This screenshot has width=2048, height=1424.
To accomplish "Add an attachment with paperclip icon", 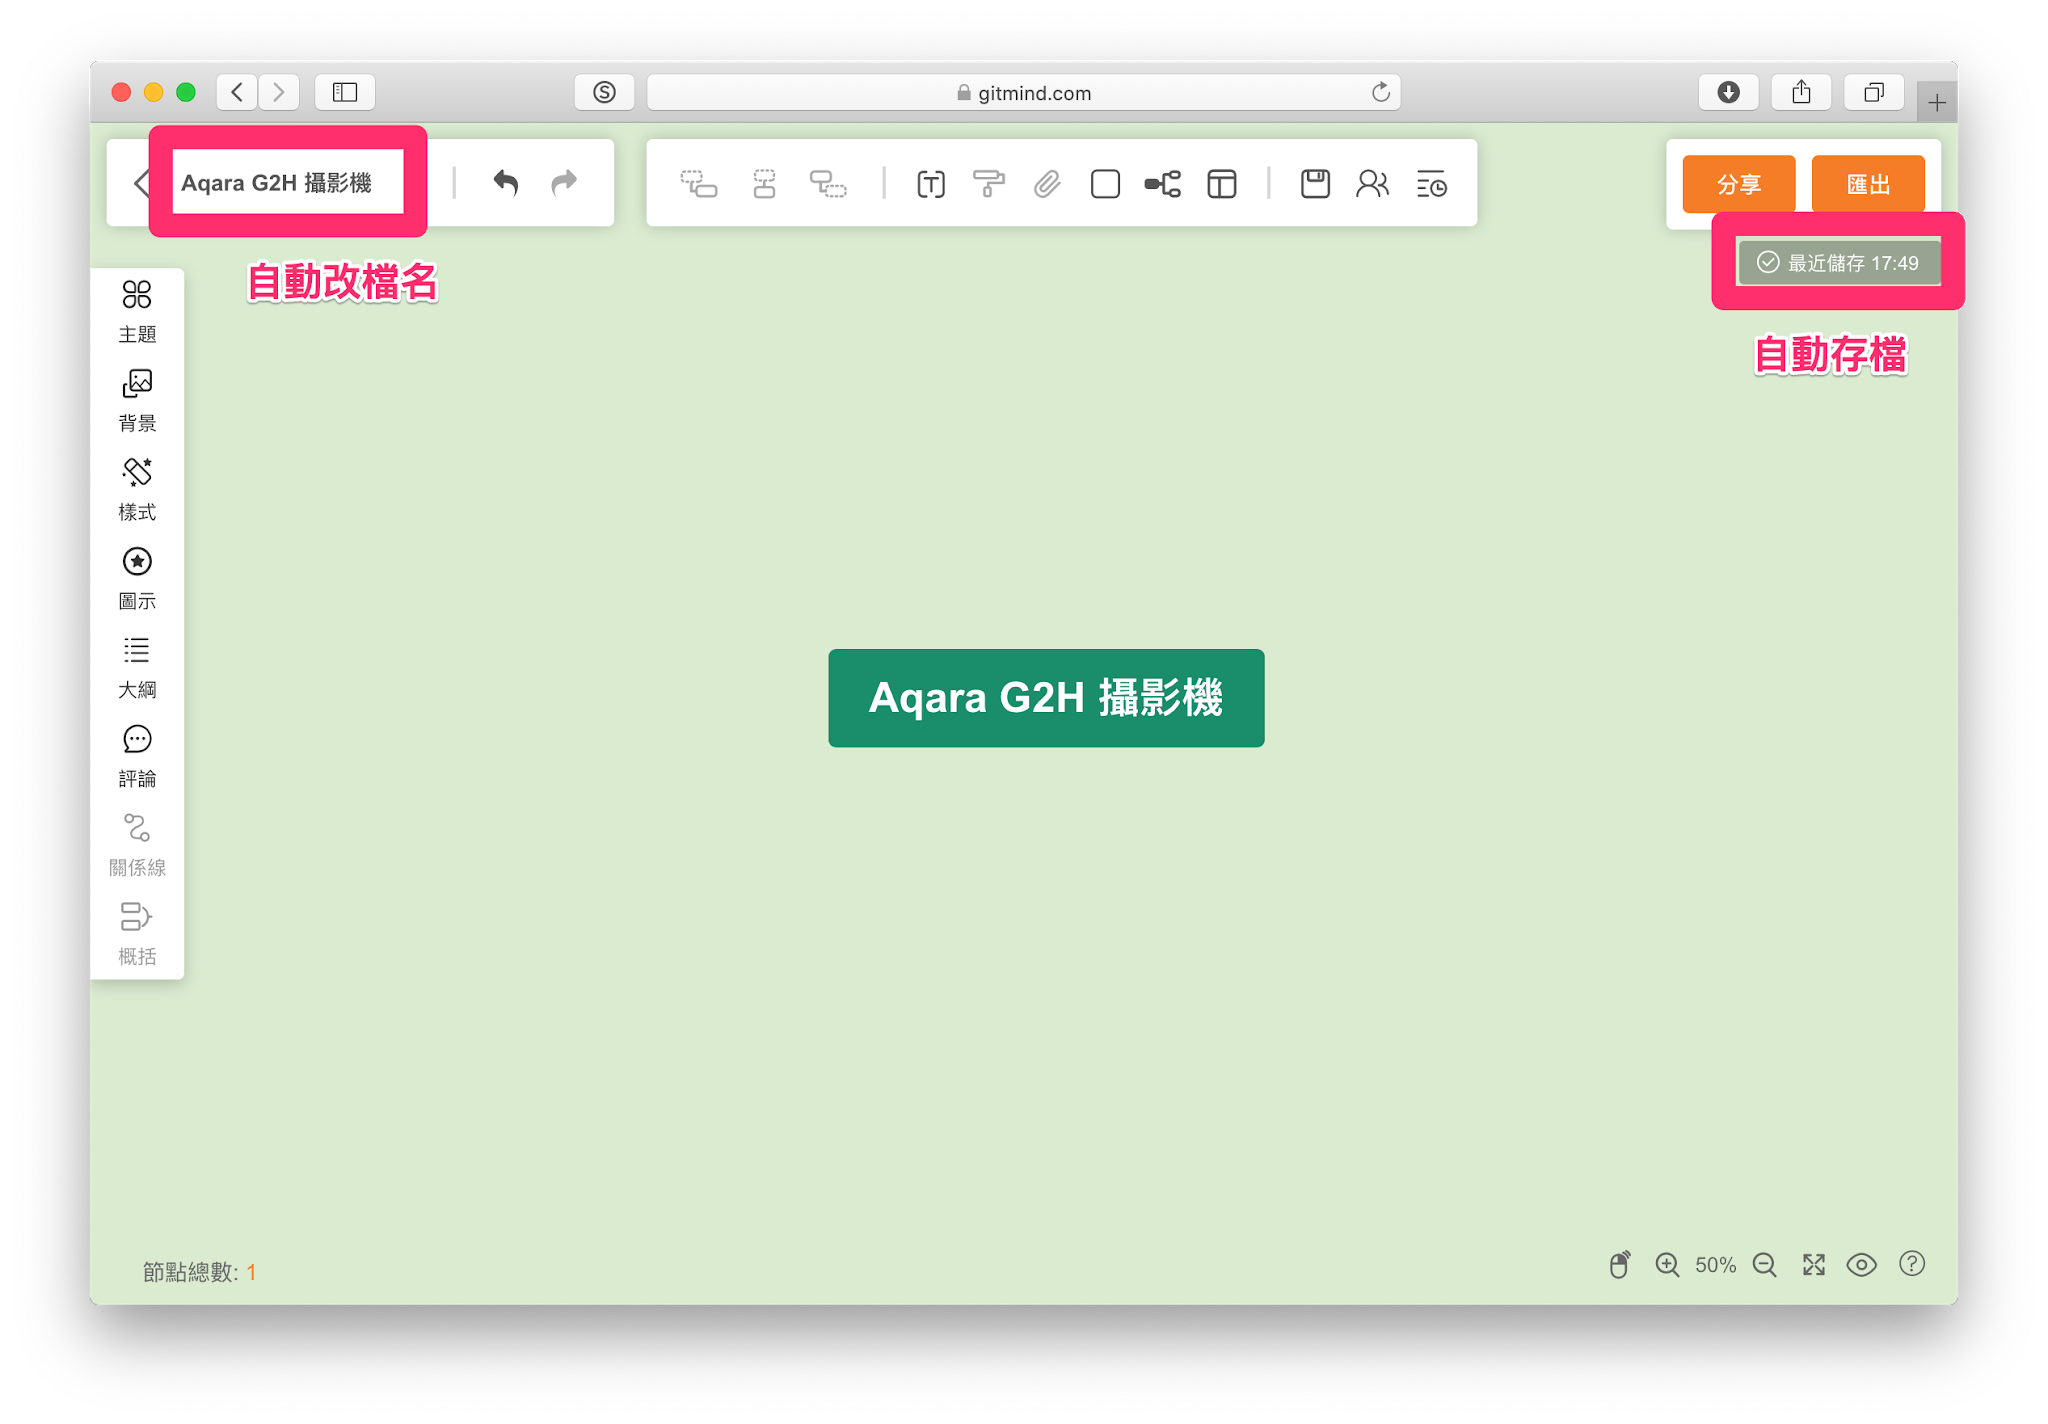I will [x=1047, y=184].
